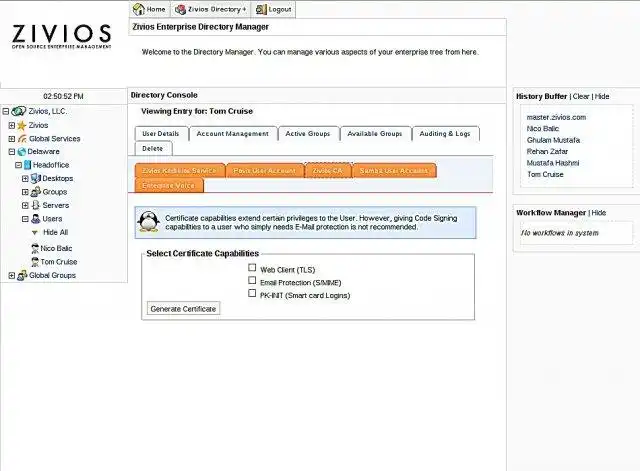The image size is (640, 471).
Task: Hide the Workflow Manager panel
Action: (x=599, y=213)
